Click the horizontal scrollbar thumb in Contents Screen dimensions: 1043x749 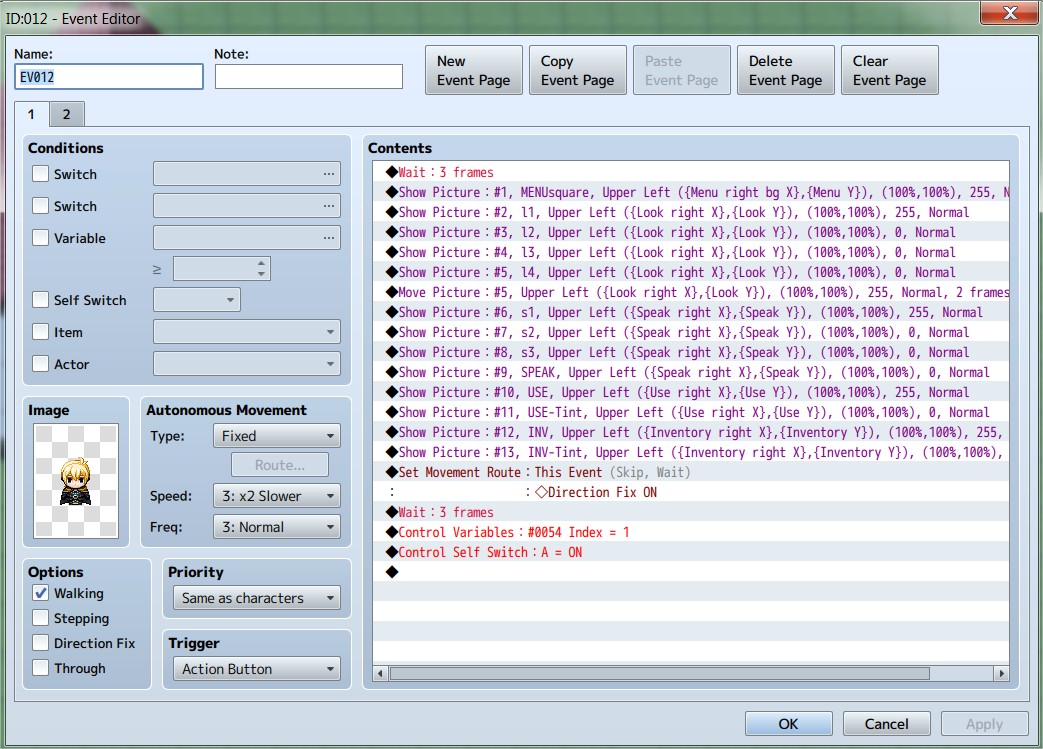click(x=659, y=673)
